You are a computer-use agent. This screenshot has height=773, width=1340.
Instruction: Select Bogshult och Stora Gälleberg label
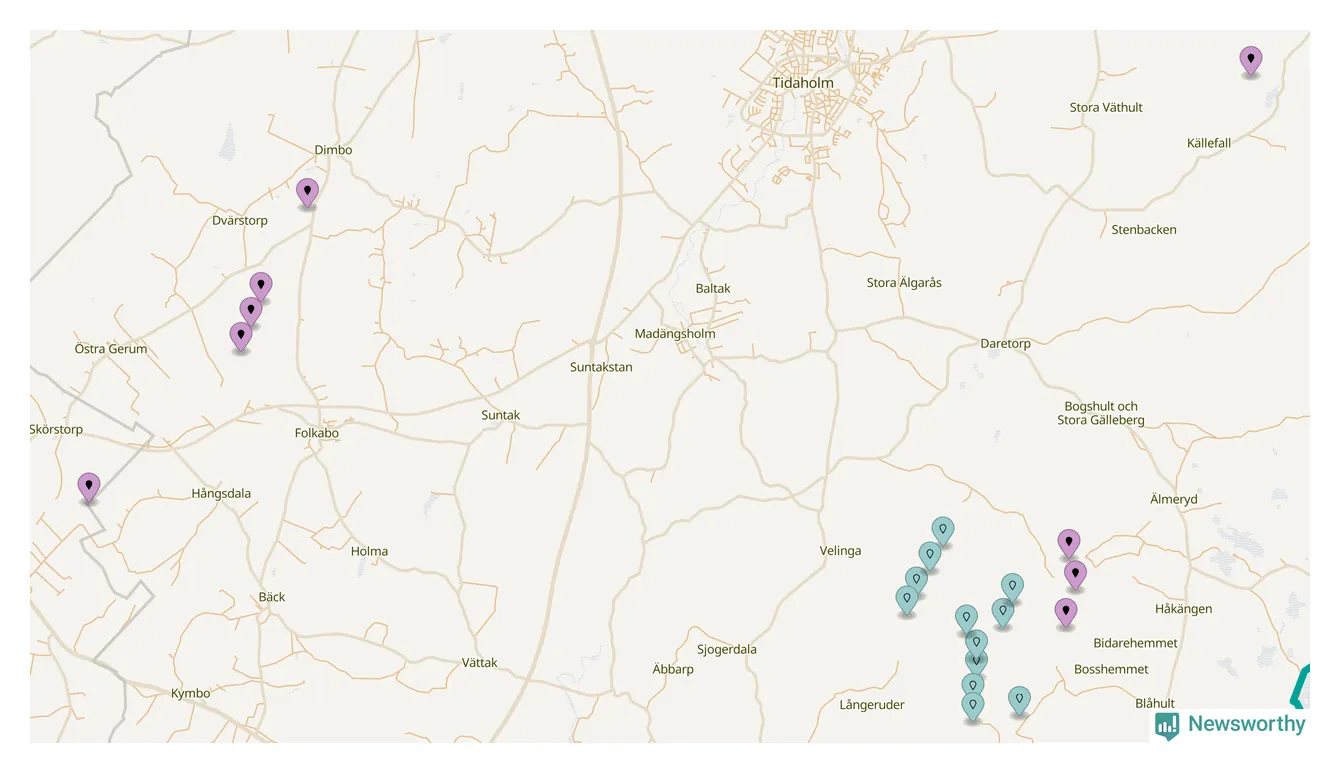(1101, 414)
